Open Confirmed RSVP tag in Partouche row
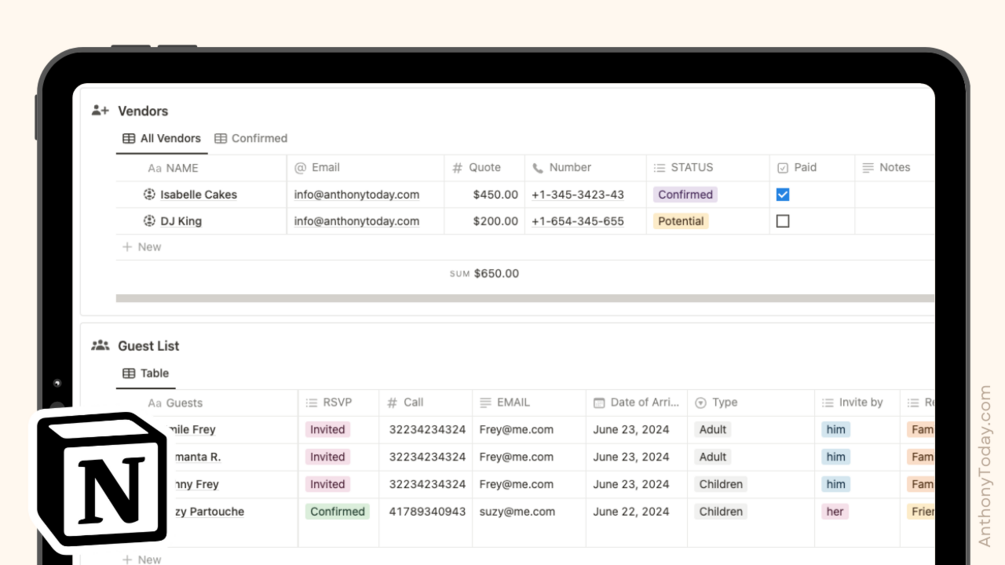Screen dimensions: 1005x565 pos(337,511)
